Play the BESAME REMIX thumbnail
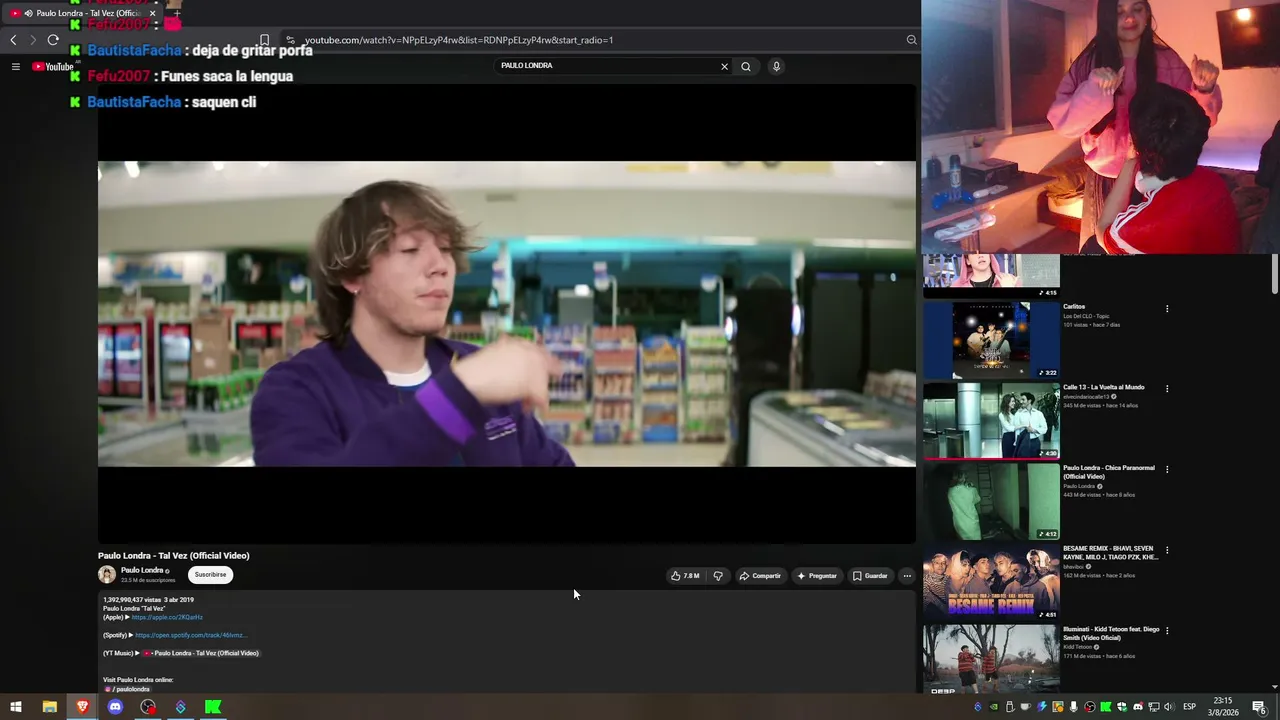 click(991, 582)
